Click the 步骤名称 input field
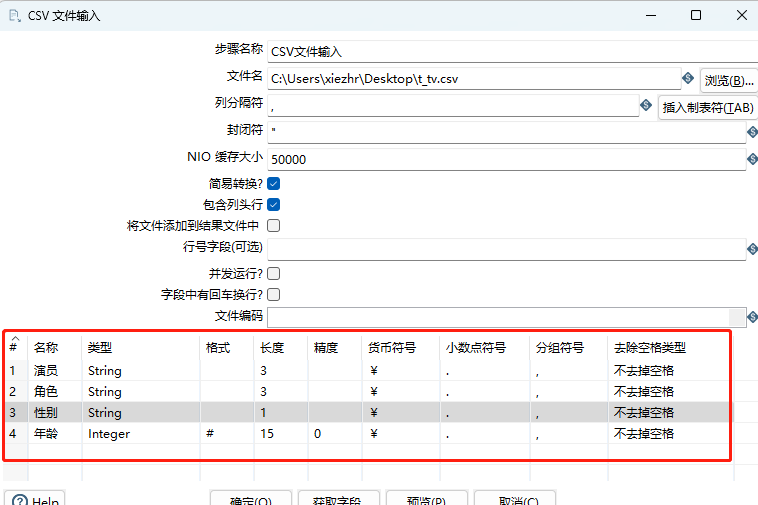The height and width of the screenshot is (505, 758). pyautogui.click(x=512, y=51)
